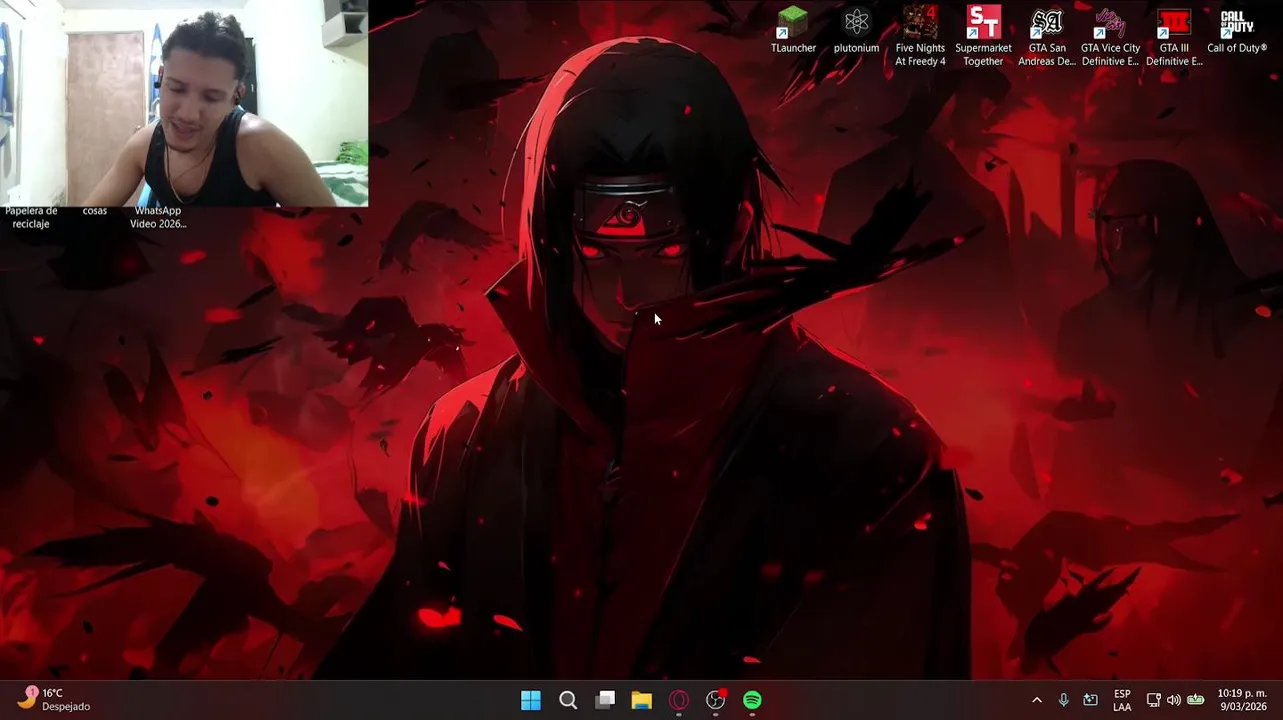Click the taskbar app with red notification dot
The image size is (1283, 720).
716,700
